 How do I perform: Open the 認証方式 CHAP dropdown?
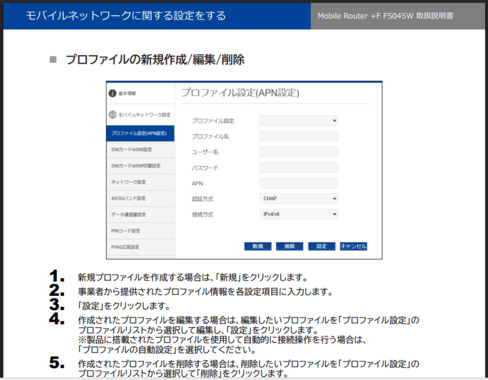(x=299, y=198)
